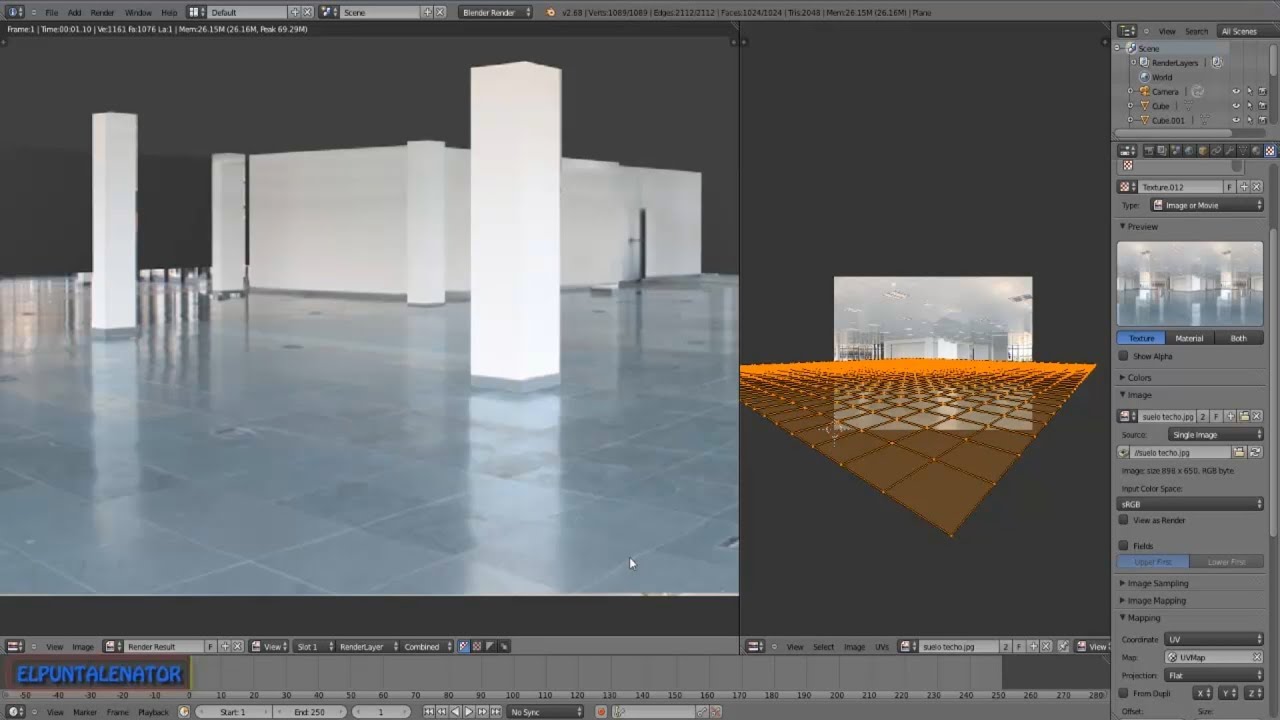The image size is (1280, 720).
Task: Open the Scene properties tab icon
Action: 1175,151
